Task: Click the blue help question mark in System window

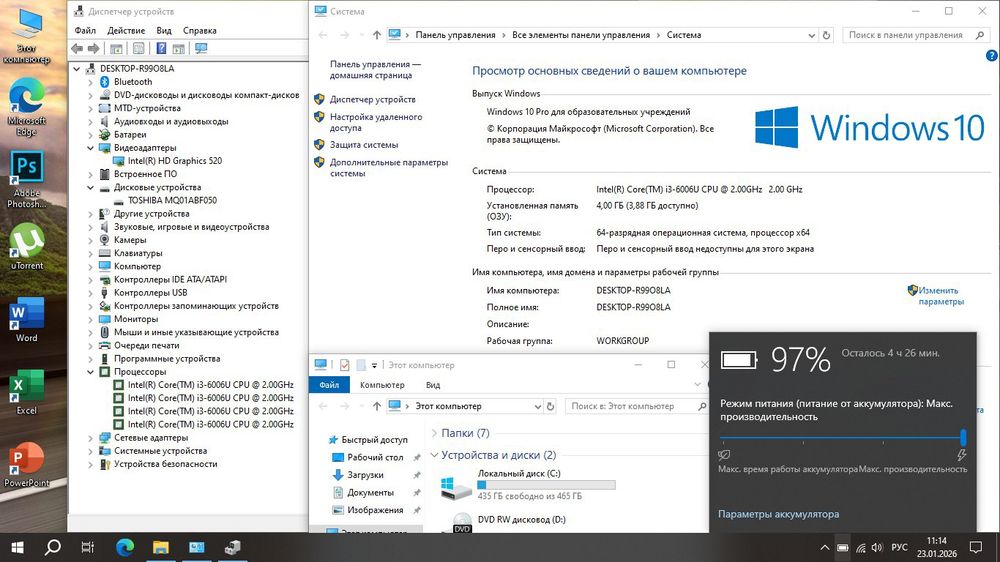Action: tap(992, 55)
